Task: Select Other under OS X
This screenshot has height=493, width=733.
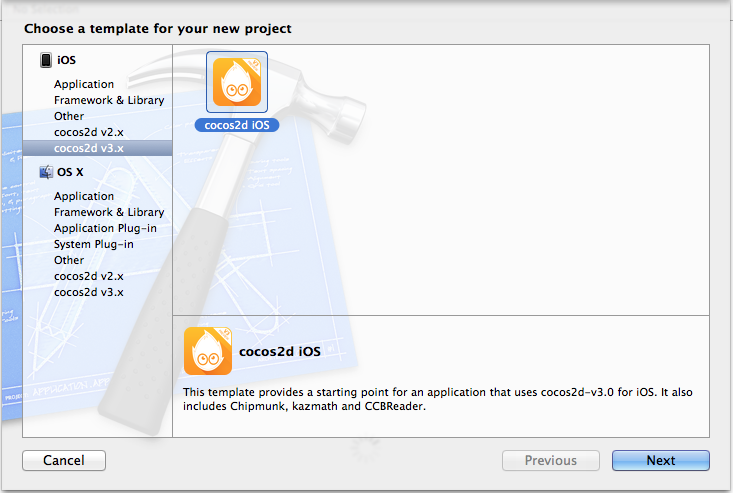Action: 69,260
